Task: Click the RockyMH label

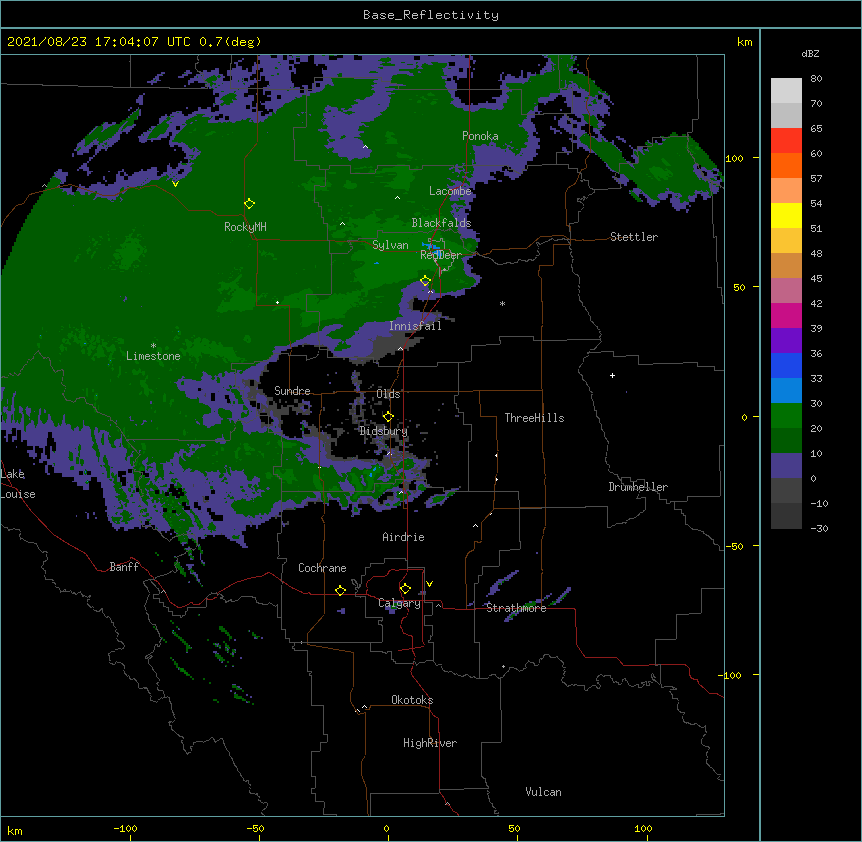Action: (x=245, y=227)
